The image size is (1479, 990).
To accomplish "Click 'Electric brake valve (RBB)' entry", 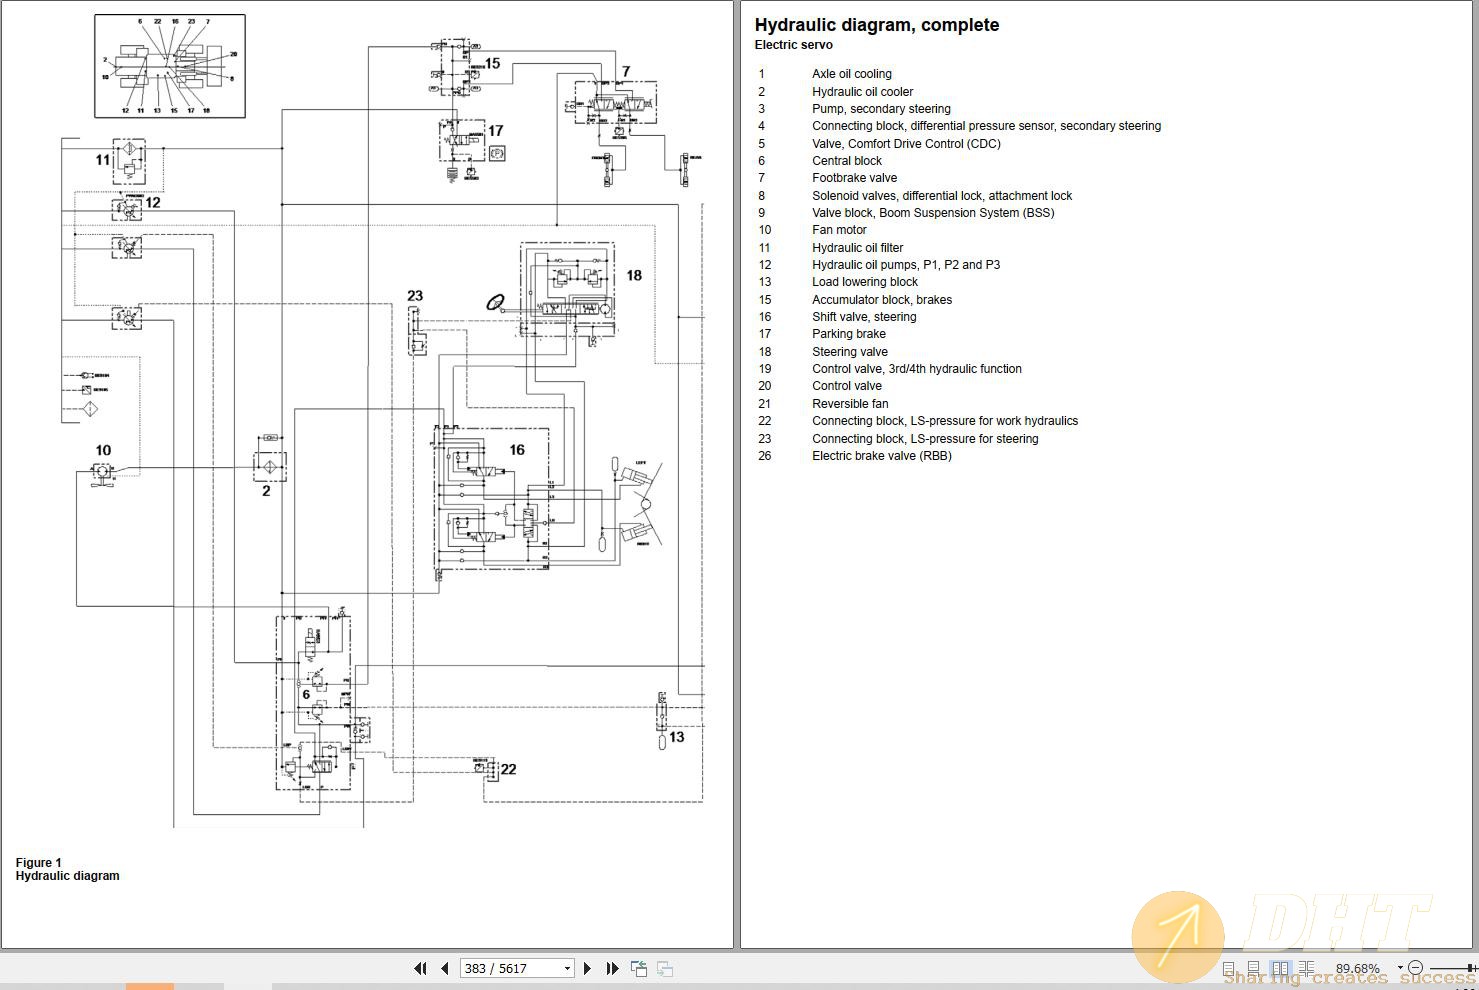I will (x=881, y=456).
